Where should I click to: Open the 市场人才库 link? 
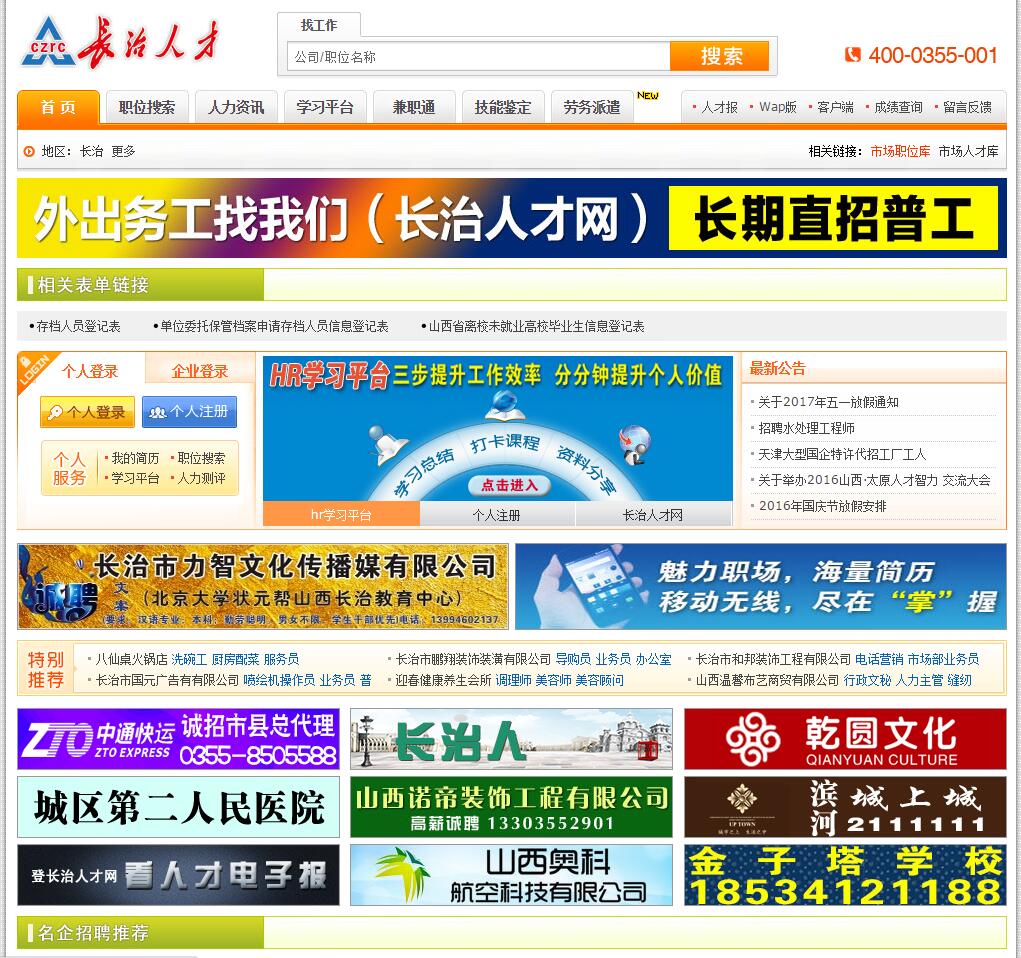(968, 151)
